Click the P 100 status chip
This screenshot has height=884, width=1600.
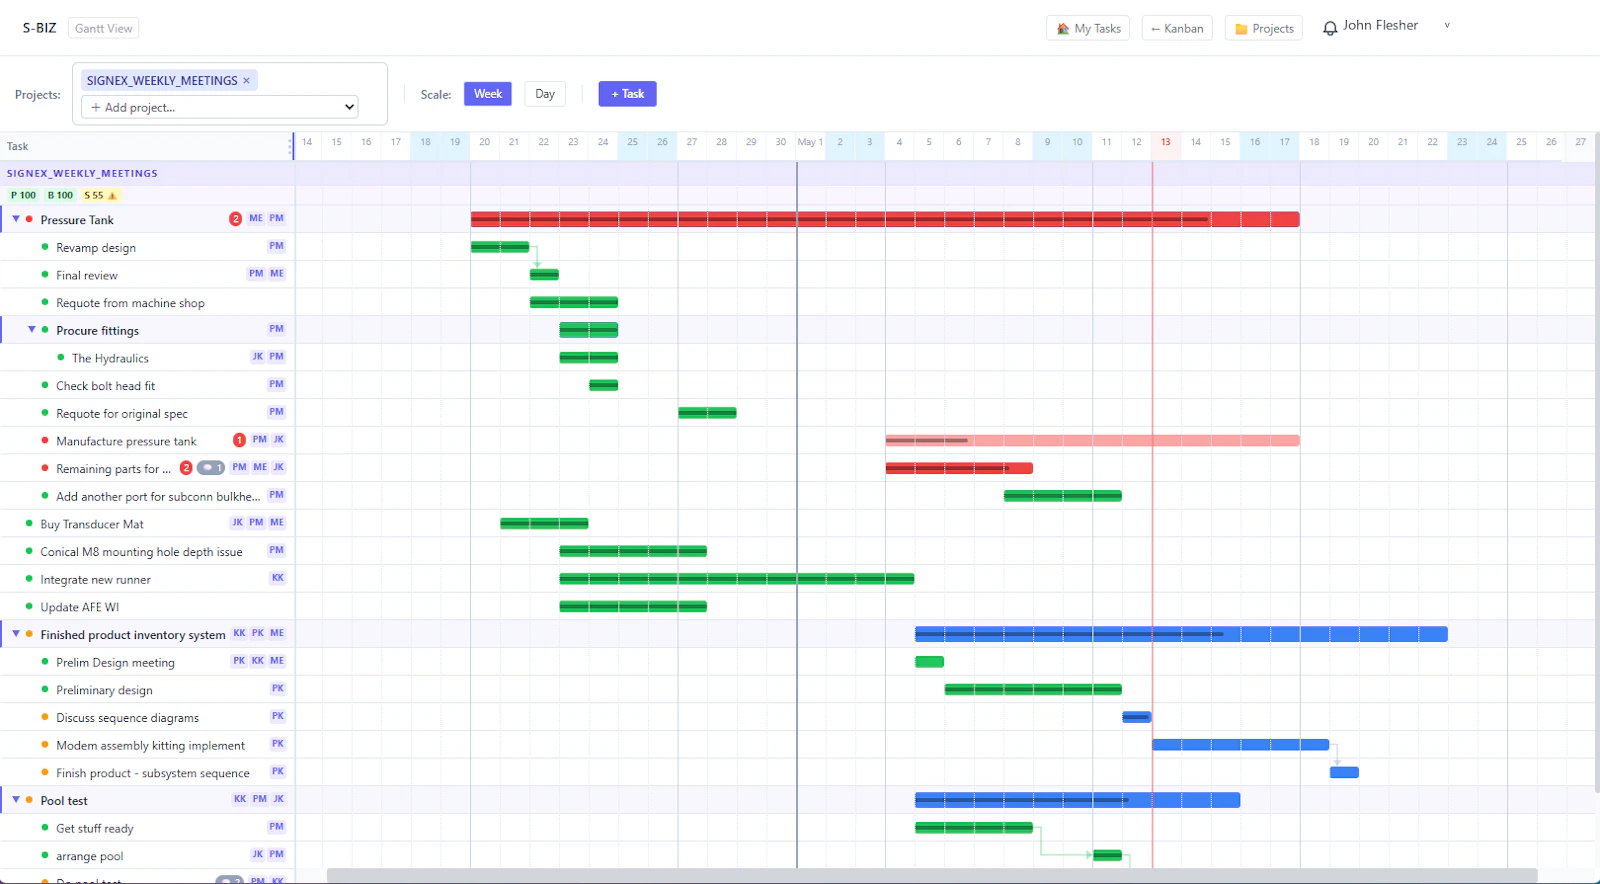click(23, 195)
